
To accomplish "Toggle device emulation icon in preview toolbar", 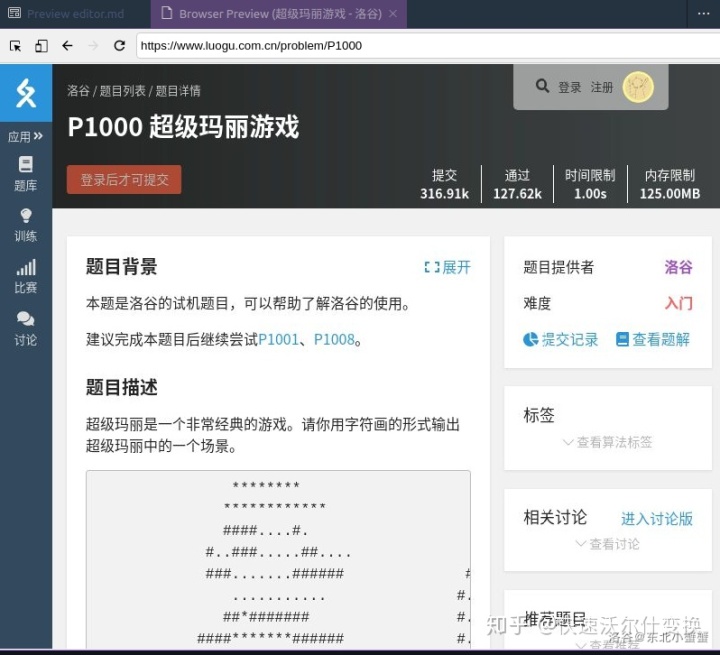I will tap(41, 46).
